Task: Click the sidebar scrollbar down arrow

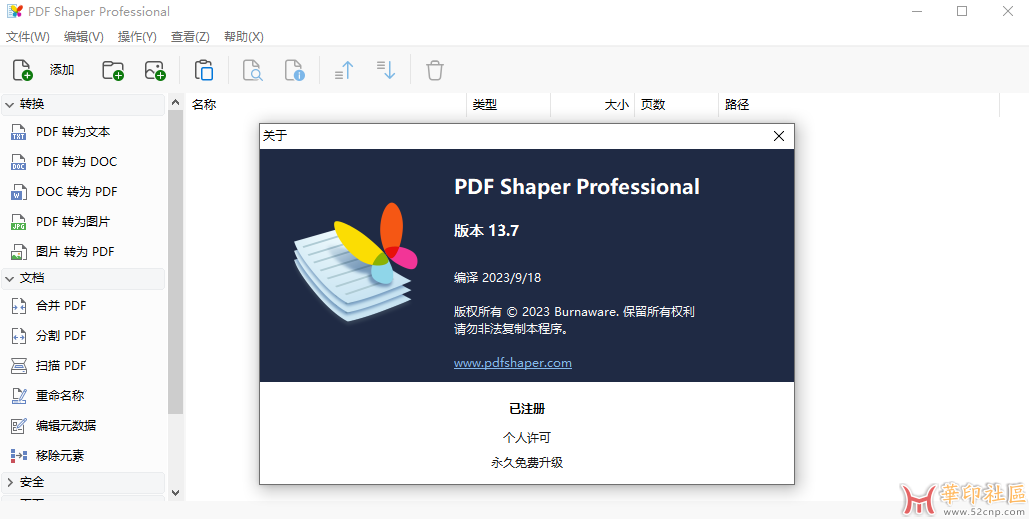Action: (x=175, y=492)
